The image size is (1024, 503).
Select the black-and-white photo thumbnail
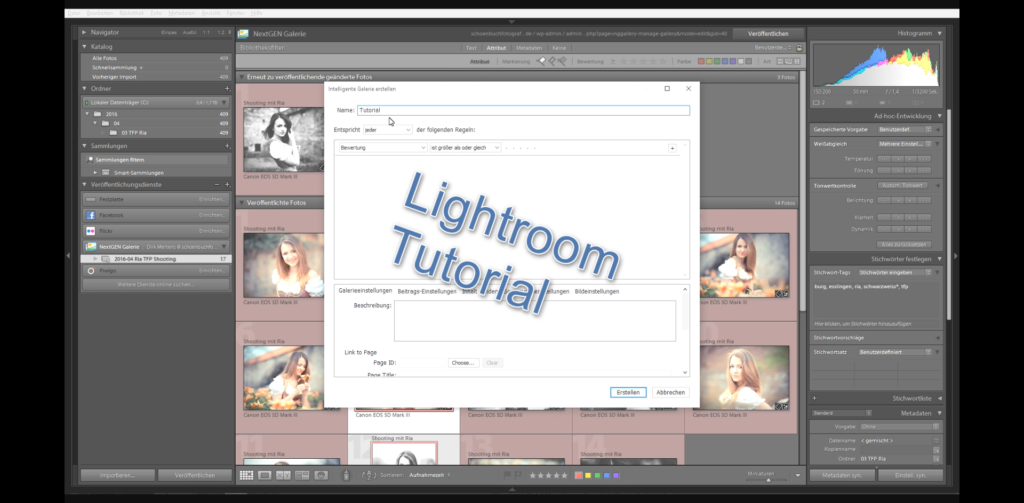coord(283,140)
